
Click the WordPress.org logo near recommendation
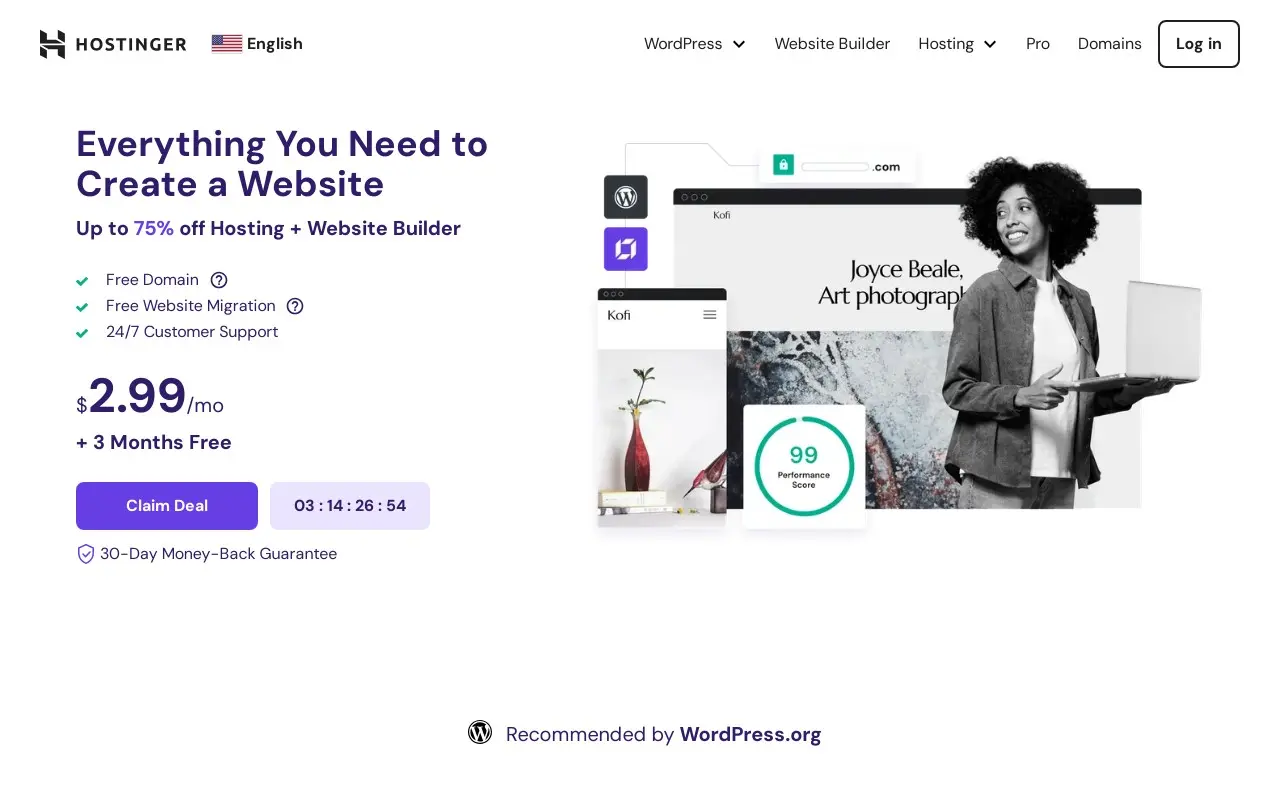(x=480, y=733)
